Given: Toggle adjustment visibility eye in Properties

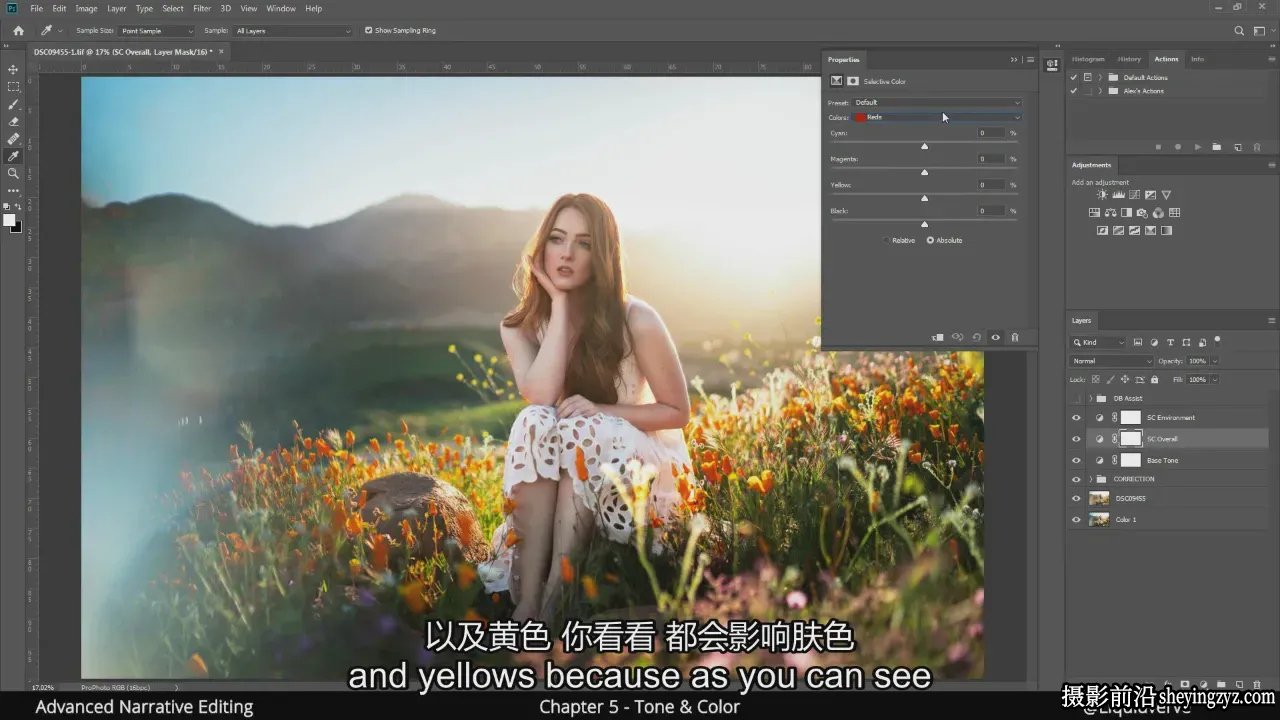Looking at the screenshot, I should (x=995, y=338).
